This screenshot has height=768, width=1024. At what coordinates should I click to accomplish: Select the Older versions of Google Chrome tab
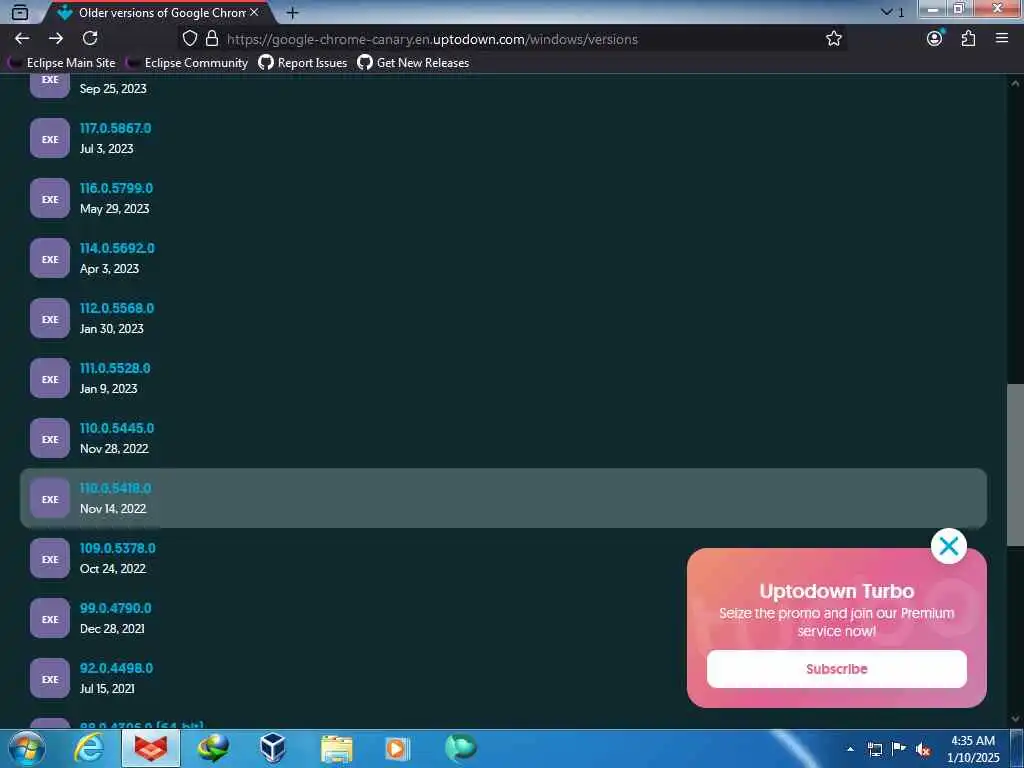[x=161, y=12]
